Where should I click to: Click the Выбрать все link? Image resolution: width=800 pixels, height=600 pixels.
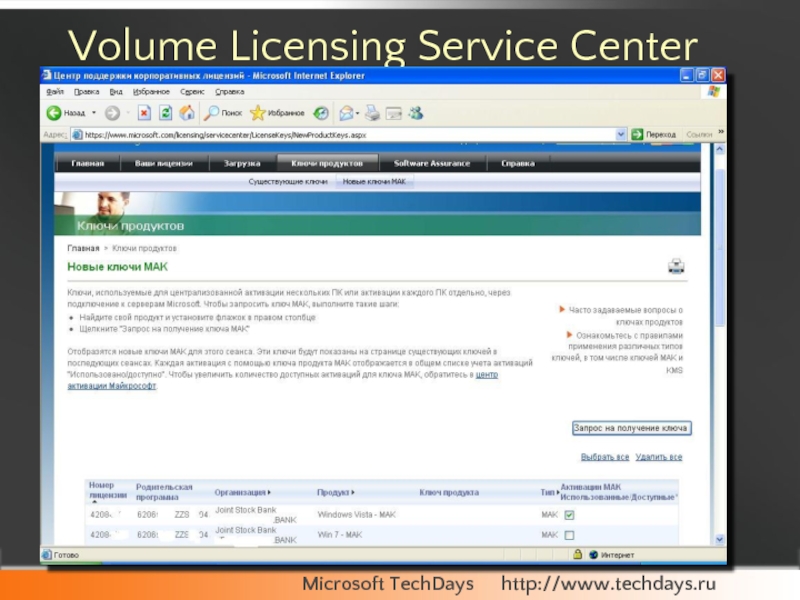605,457
